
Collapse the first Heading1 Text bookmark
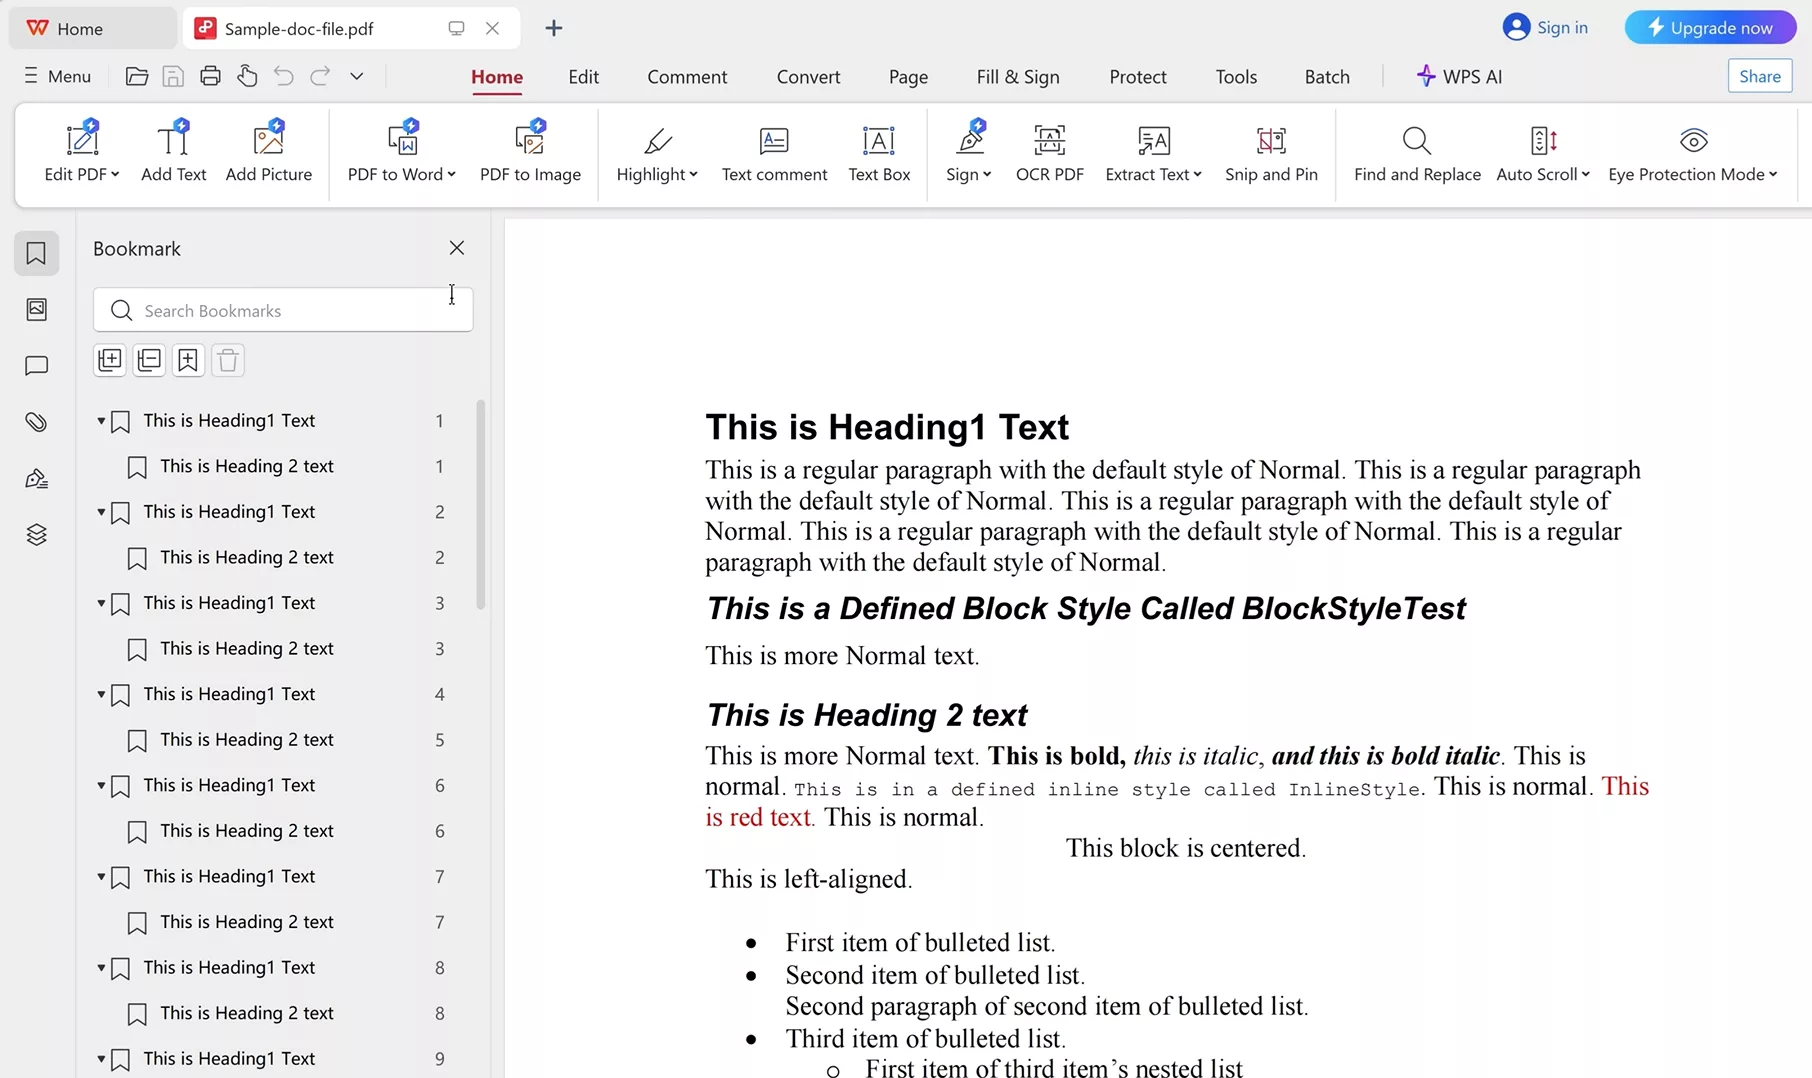101,421
